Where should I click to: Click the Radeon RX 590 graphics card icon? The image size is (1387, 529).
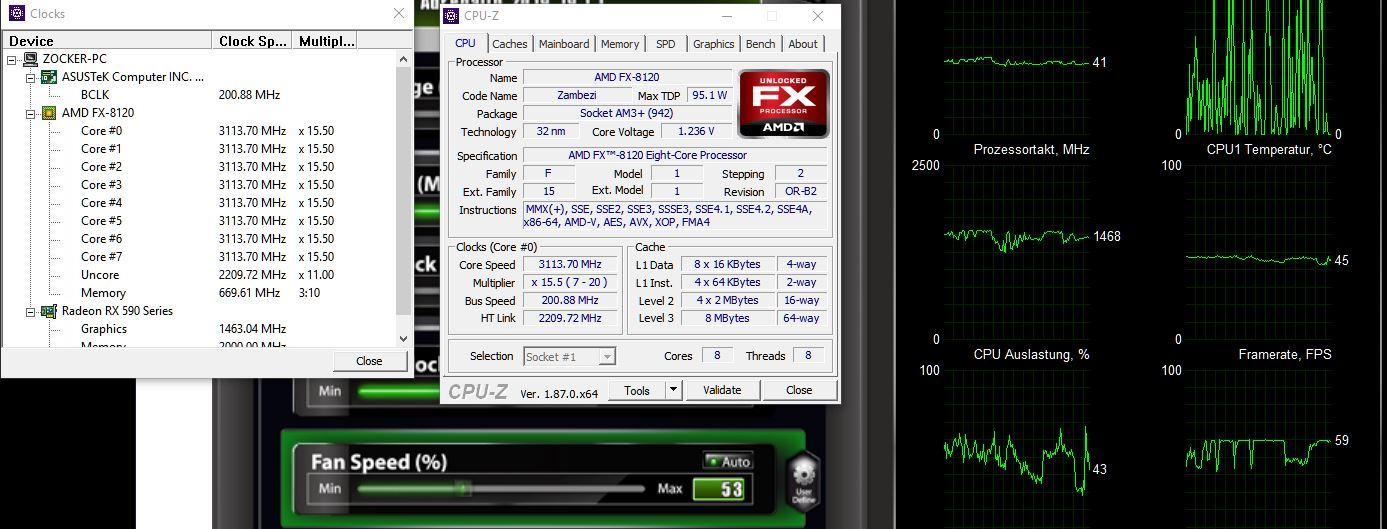[x=49, y=311]
